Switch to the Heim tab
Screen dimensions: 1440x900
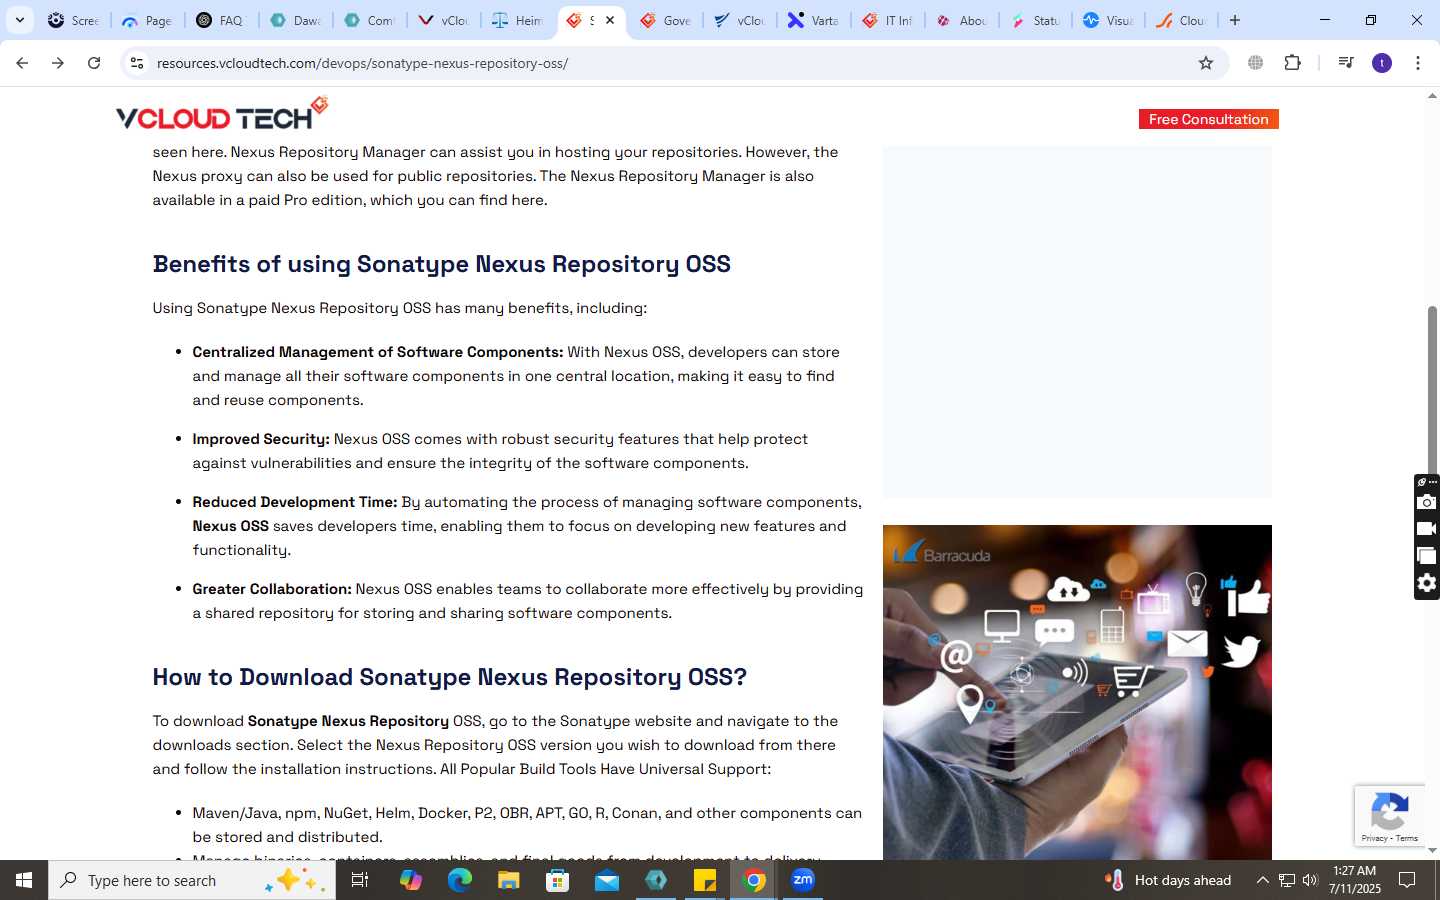pyautogui.click(x=517, y=20)
